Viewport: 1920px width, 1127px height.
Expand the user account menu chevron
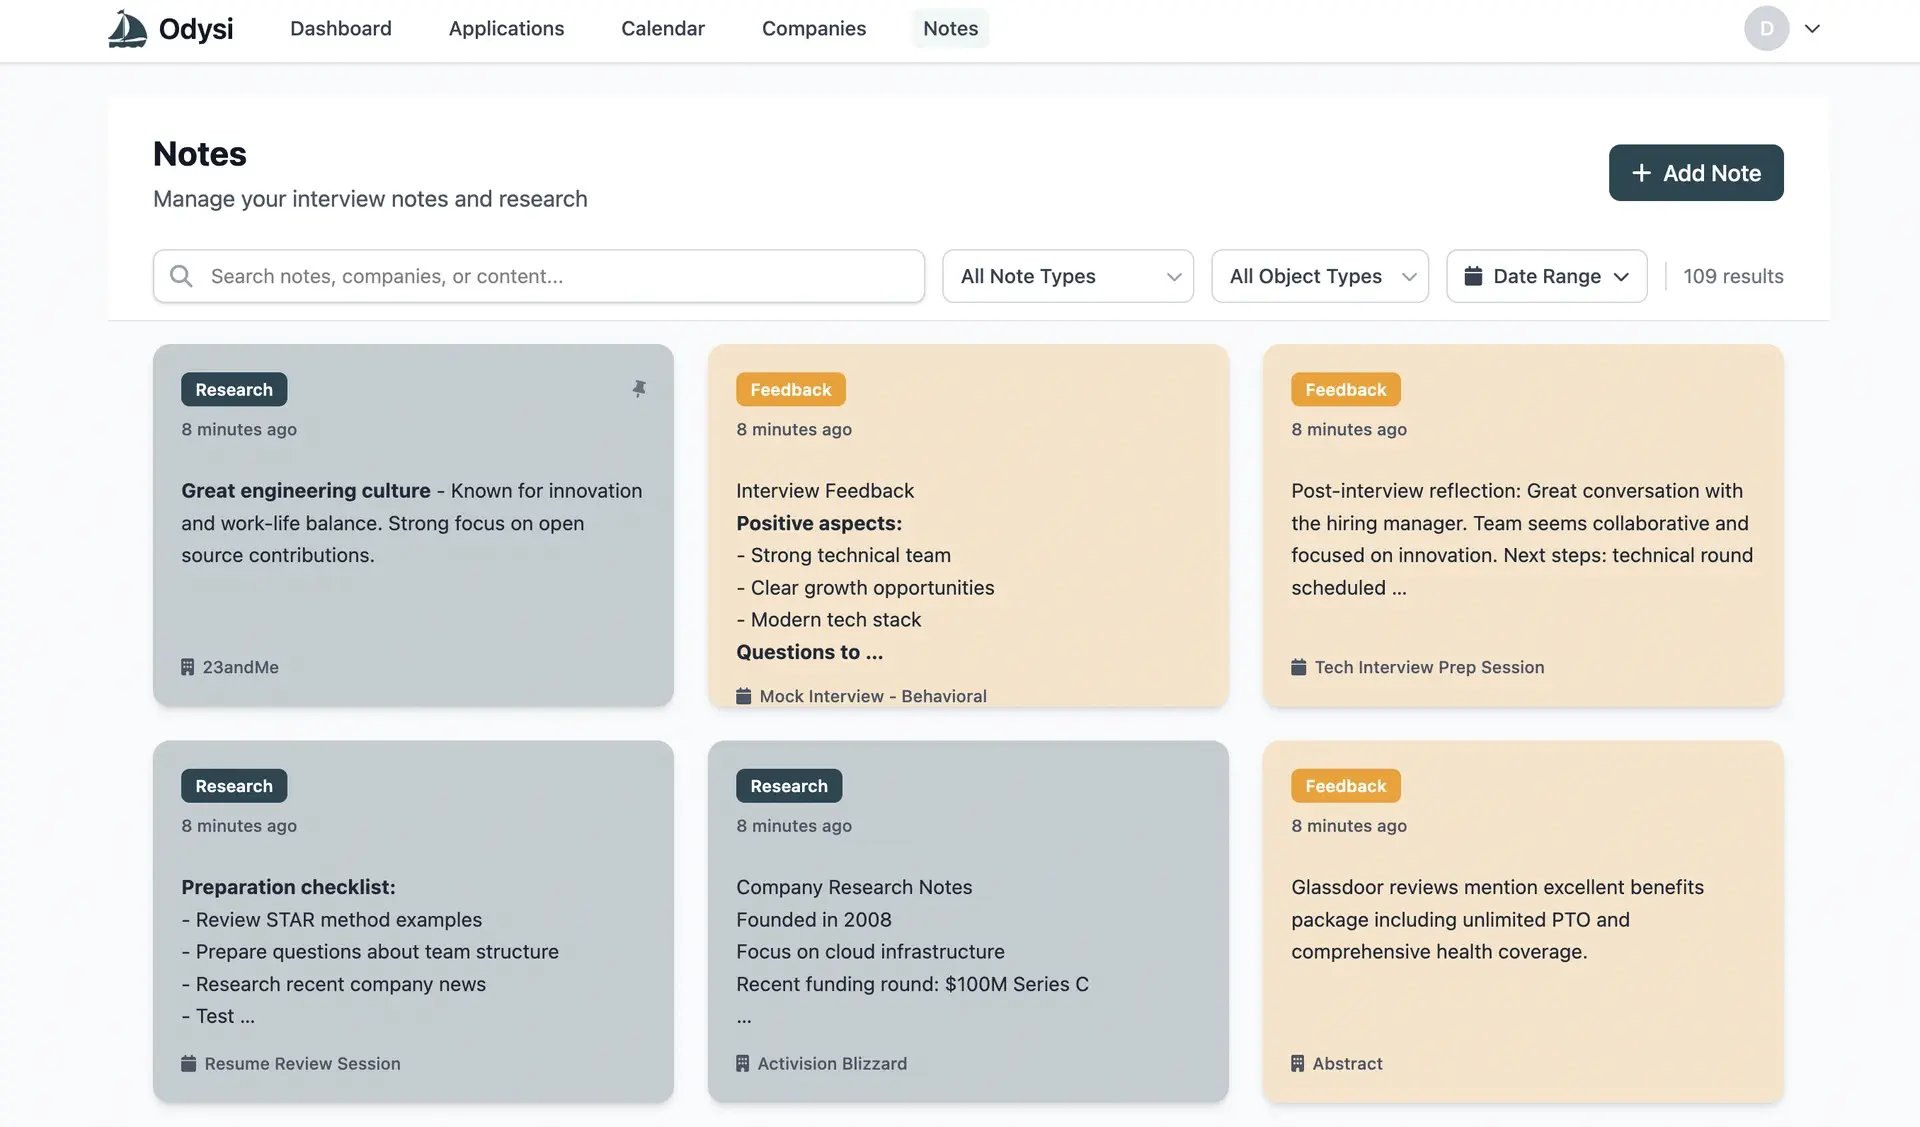[1812, 28]
